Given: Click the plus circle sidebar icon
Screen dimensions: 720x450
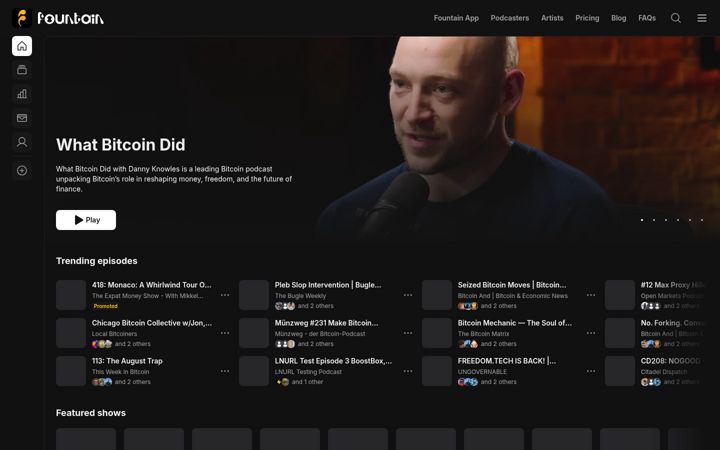Looking at the screenshot, I should (22, 170).
